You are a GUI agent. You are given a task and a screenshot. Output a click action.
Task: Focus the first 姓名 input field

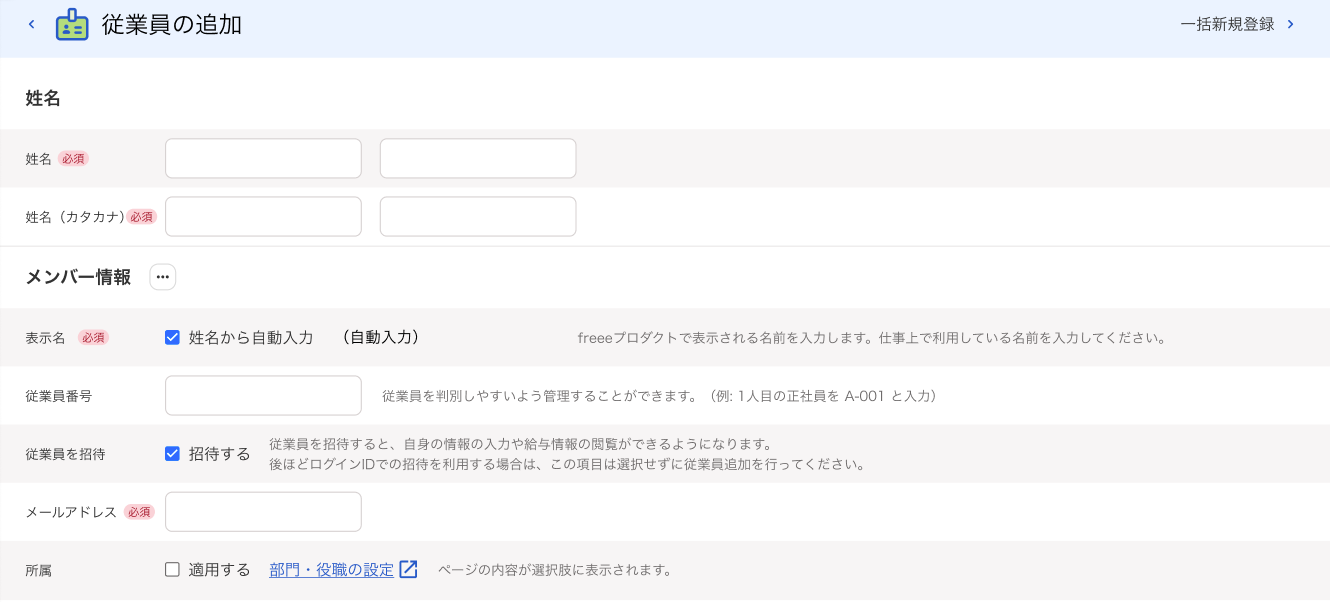(263, 158)
